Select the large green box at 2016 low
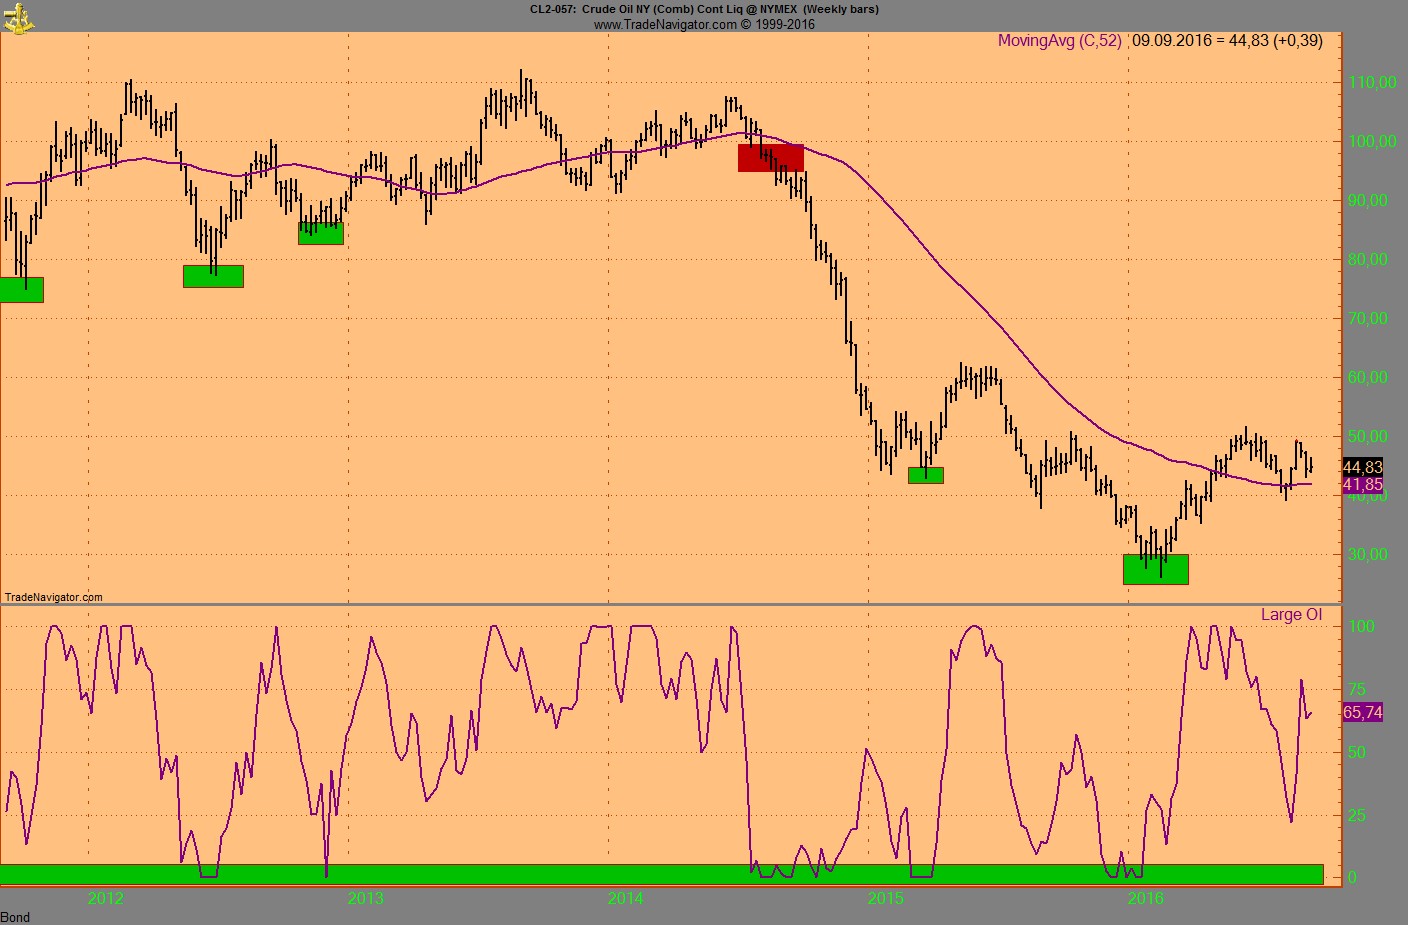Screen dimensions: 1408x925 tap(1155, 569)
